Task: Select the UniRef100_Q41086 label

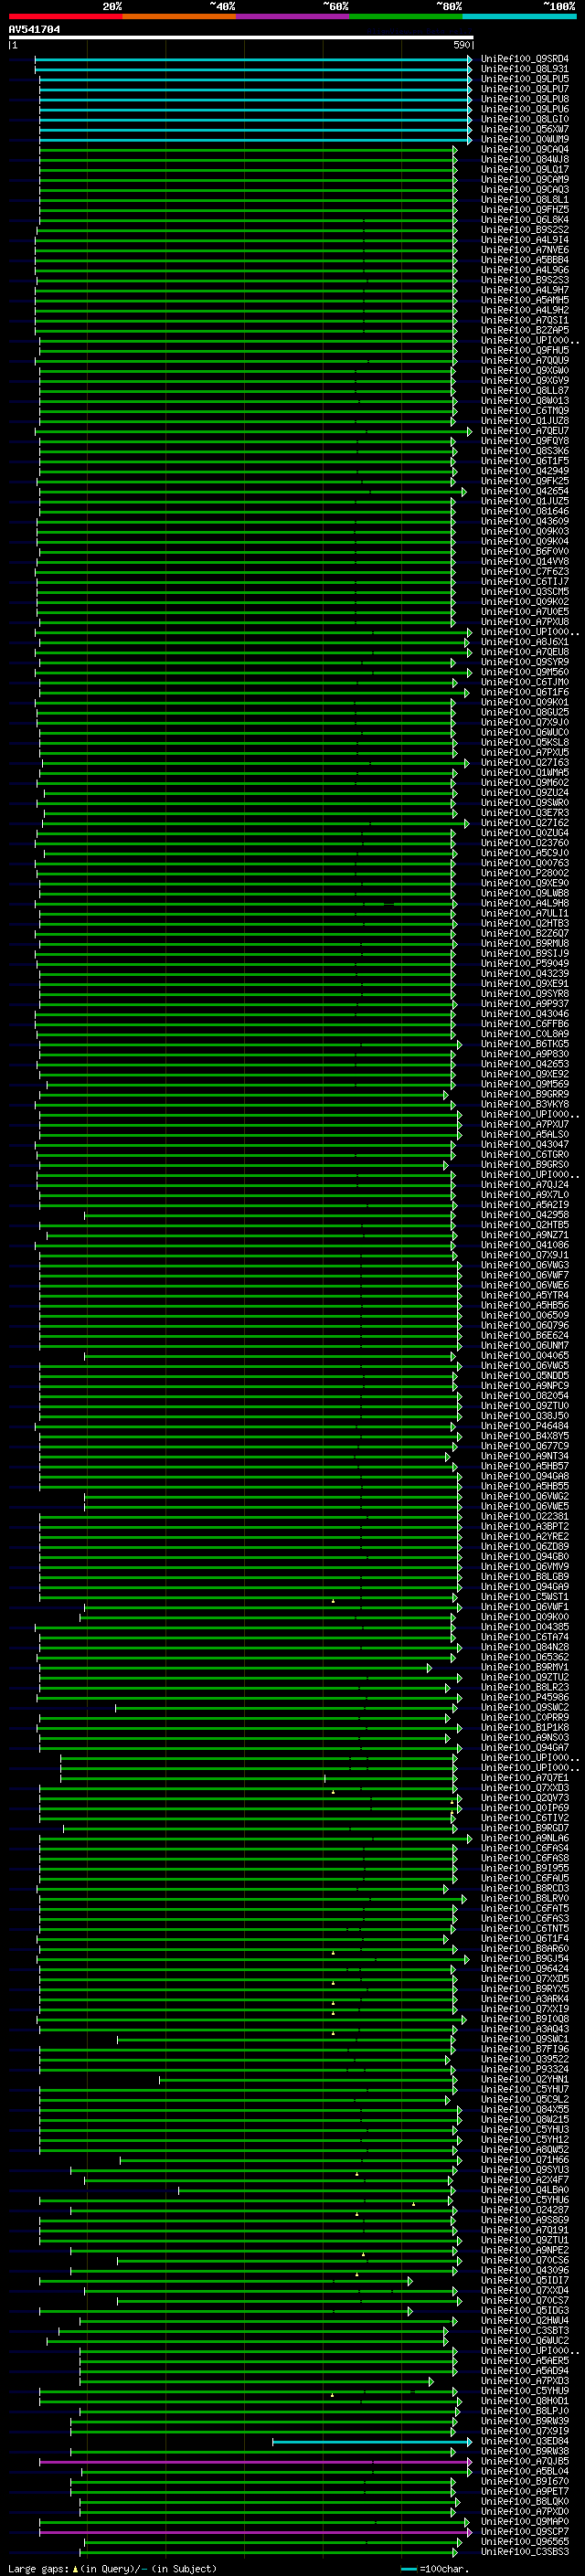Action: click(524, 1245)
